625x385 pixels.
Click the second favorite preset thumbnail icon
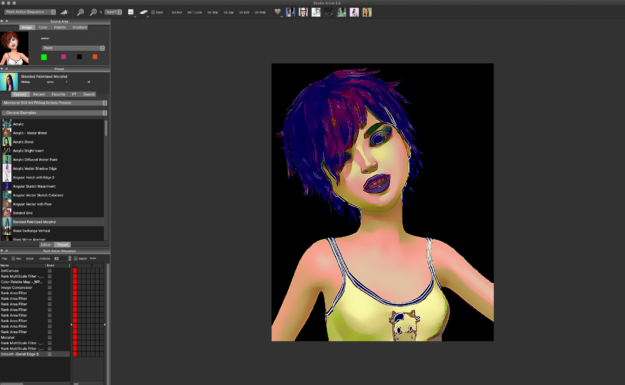(303, 12)
